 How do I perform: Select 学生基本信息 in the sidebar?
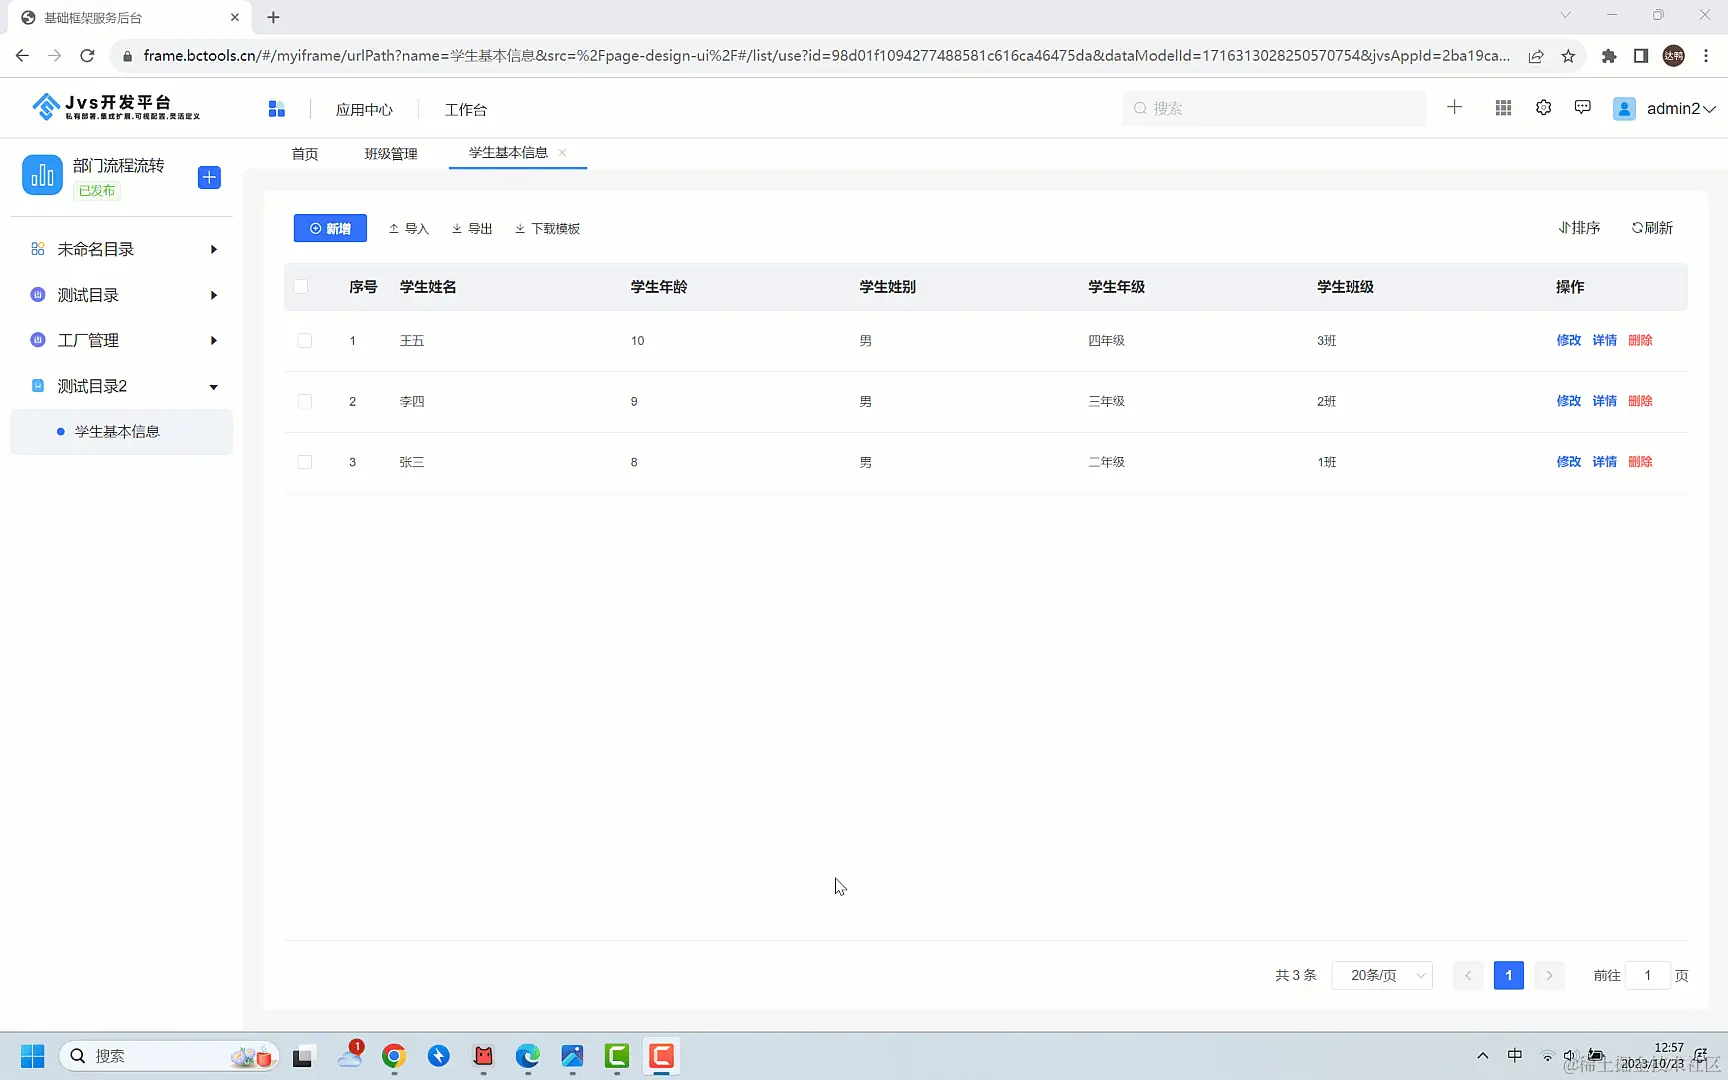point(122,432)
